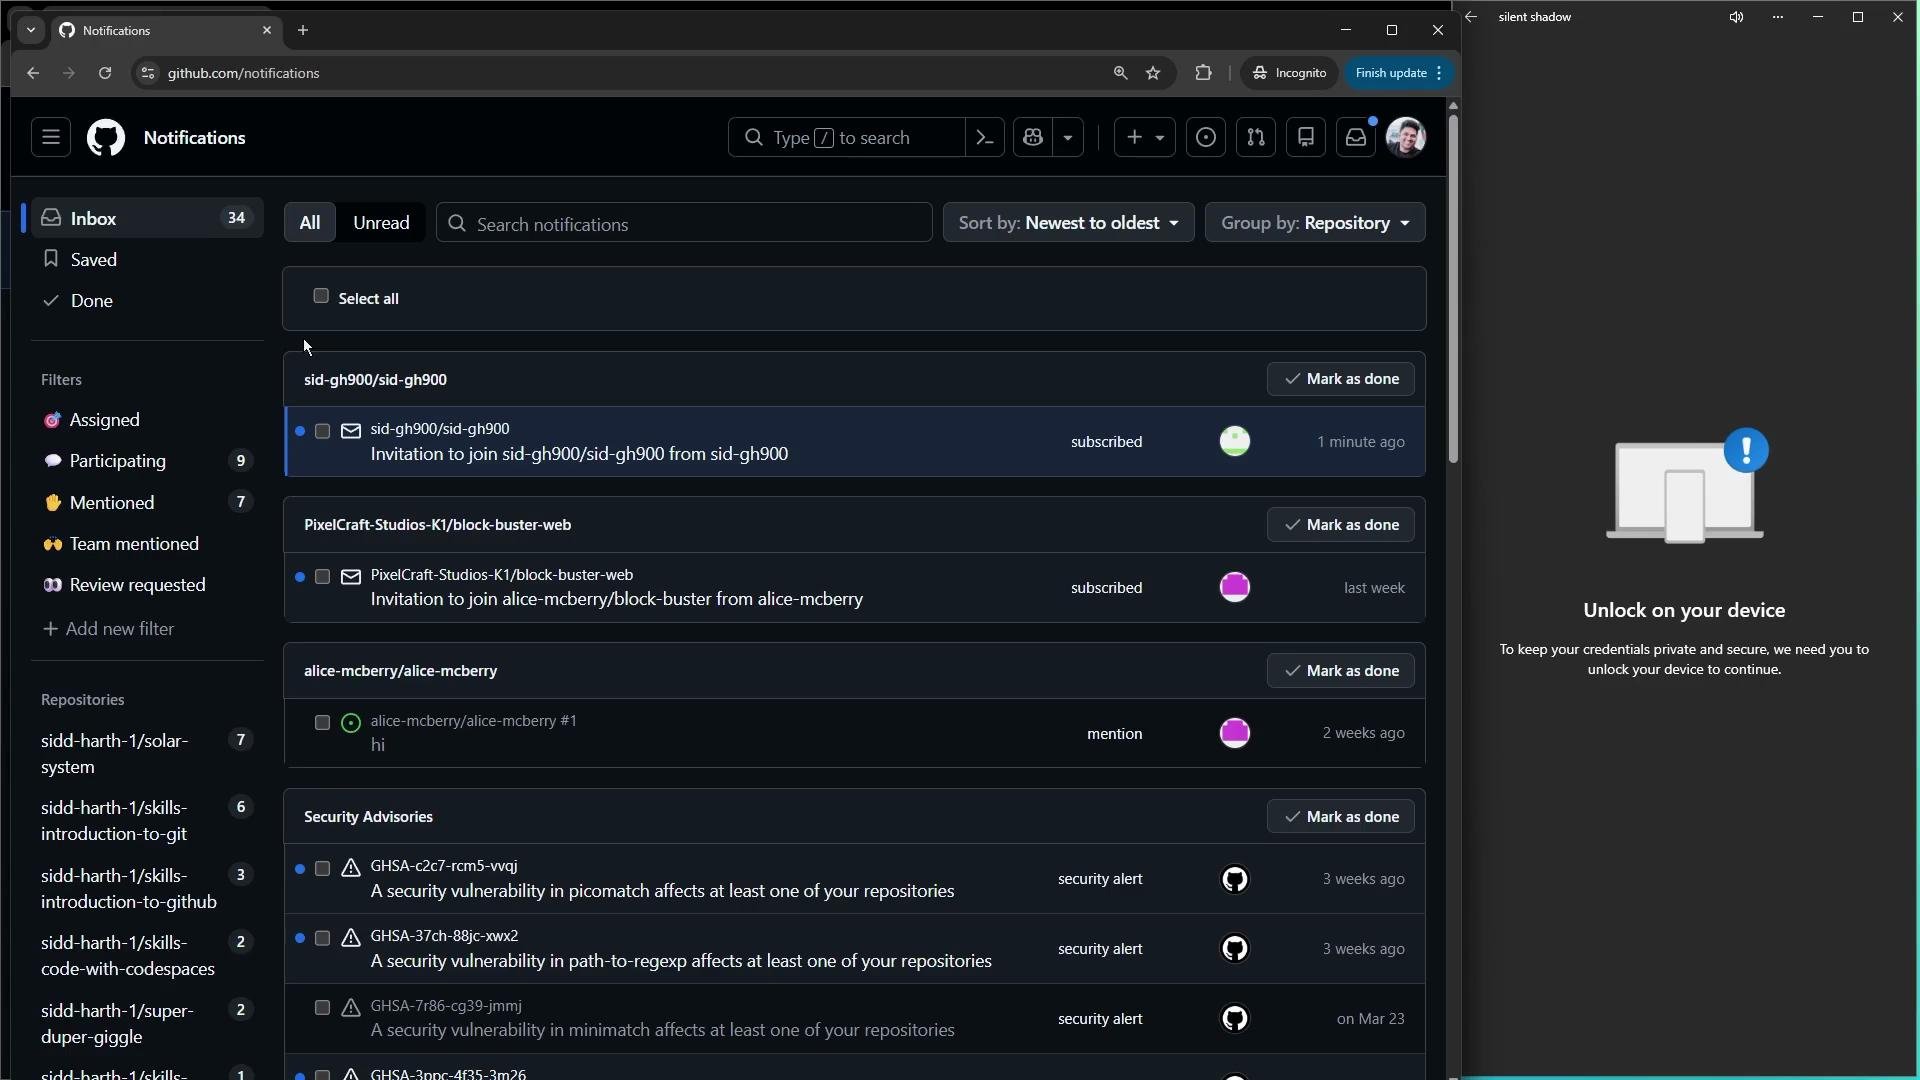Check the sid-gh900 invitation notification checkbox
1920x1080 pixels.
coord(322,431)
